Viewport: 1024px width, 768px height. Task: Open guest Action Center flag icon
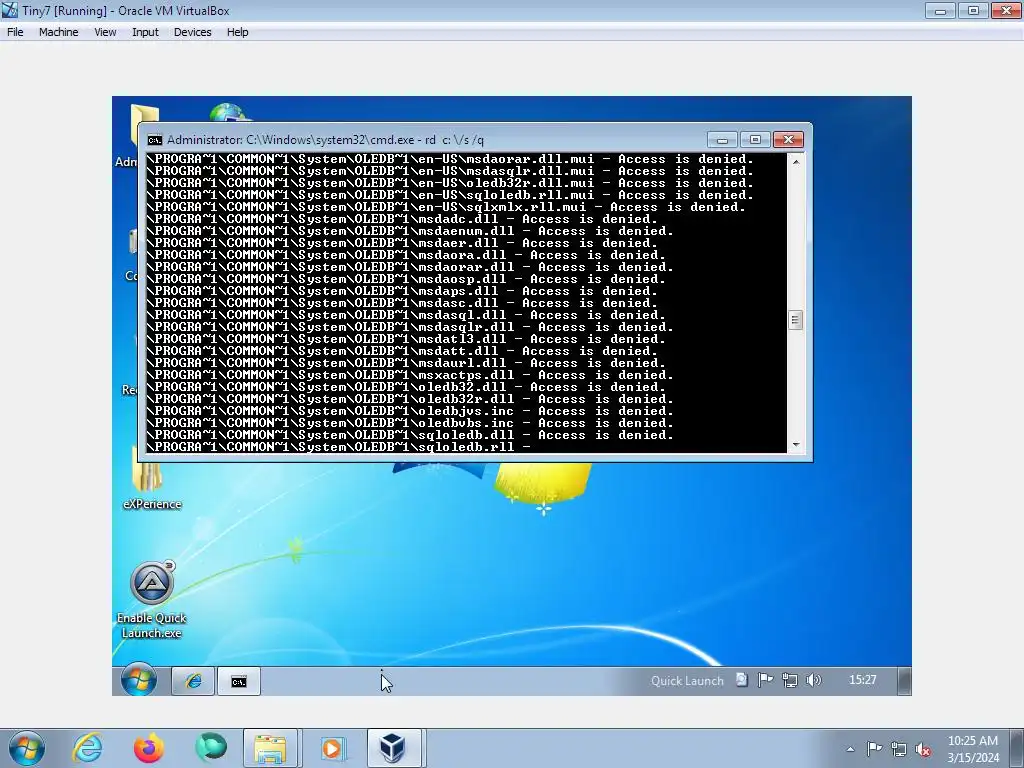pos(765,680)
